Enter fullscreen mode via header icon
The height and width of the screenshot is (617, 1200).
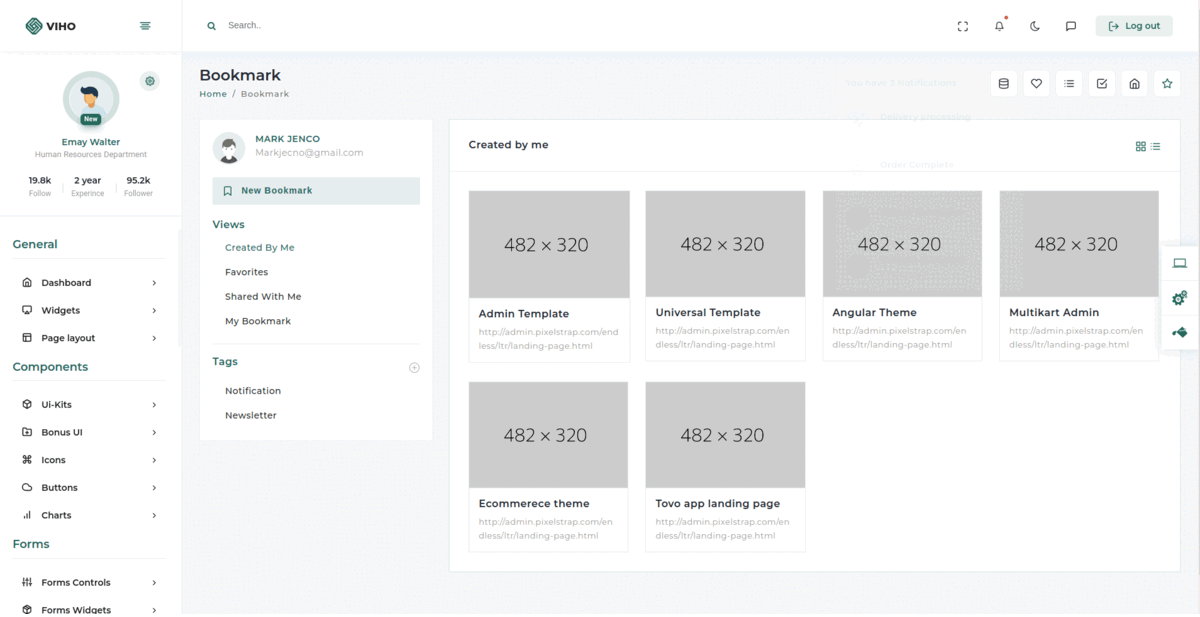pos(963,26)
